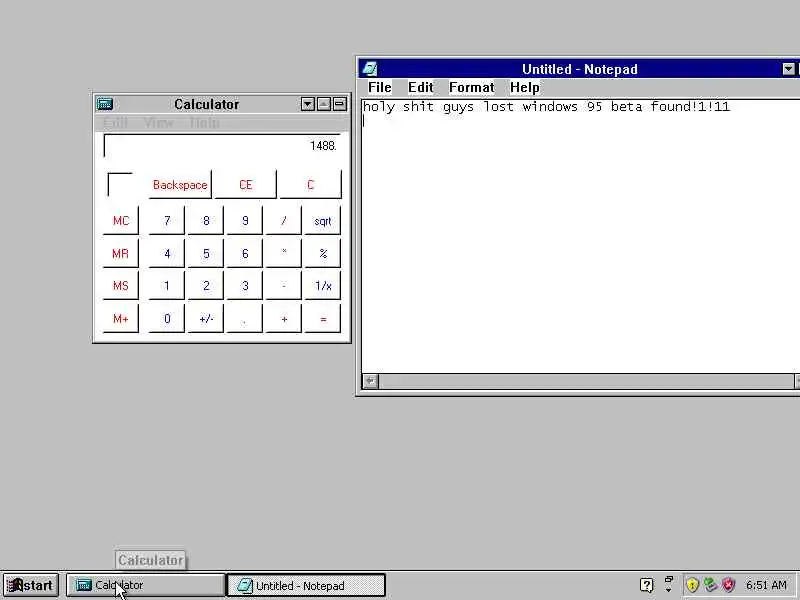The image size is (800, 600).
Task: Click the 6:51 AM clock
Action: tap(766, 585)
